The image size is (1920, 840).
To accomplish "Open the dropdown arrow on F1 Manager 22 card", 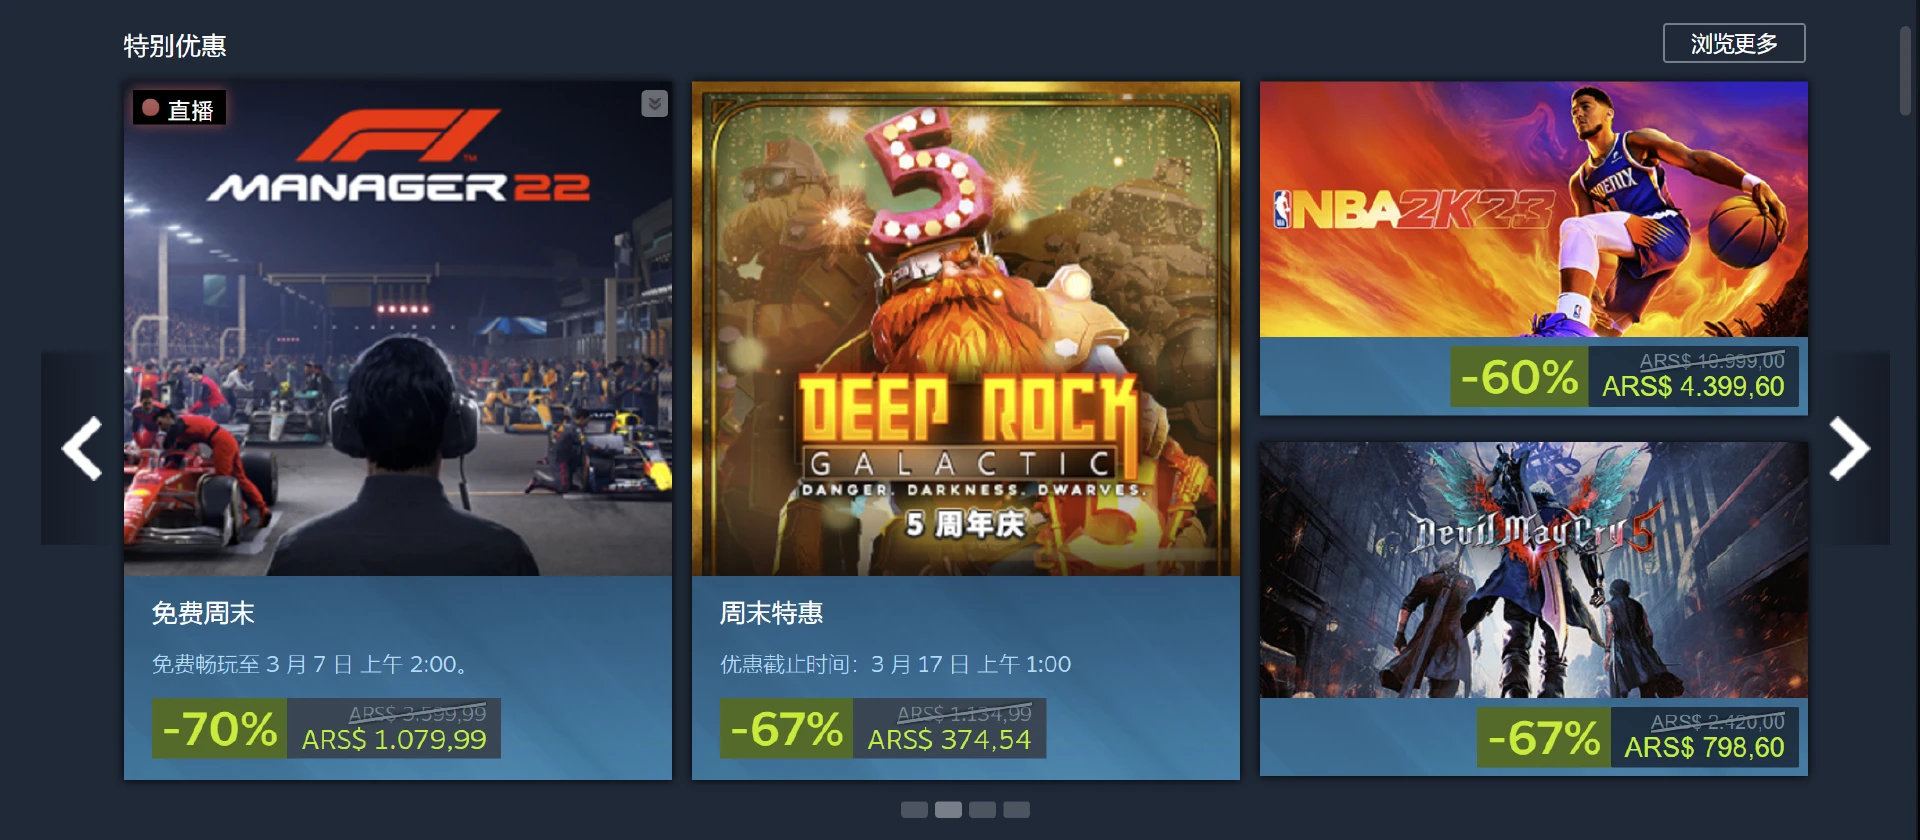I will 654,104.
